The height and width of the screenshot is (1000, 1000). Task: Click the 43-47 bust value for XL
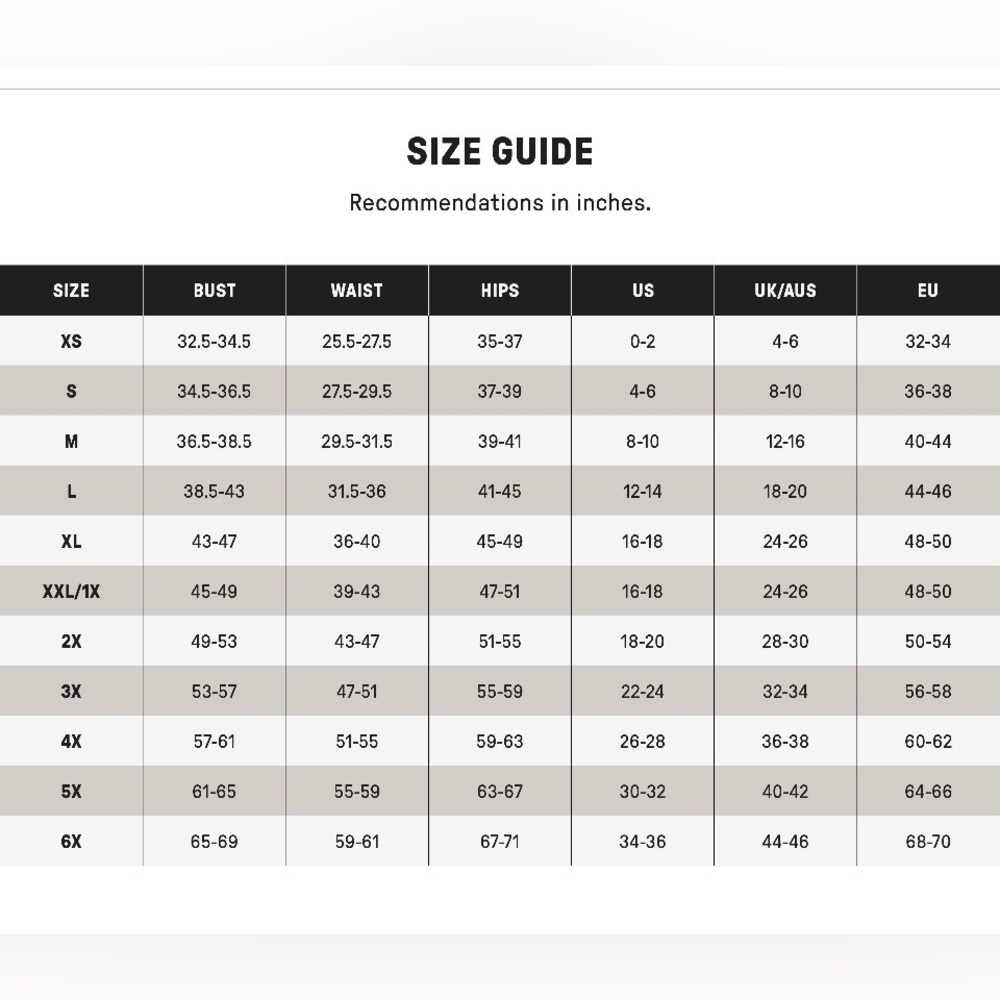coord(214,541)
